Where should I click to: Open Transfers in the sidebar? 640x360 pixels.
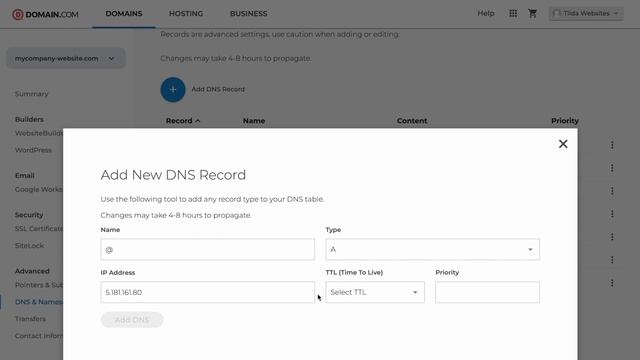point(30,319)
